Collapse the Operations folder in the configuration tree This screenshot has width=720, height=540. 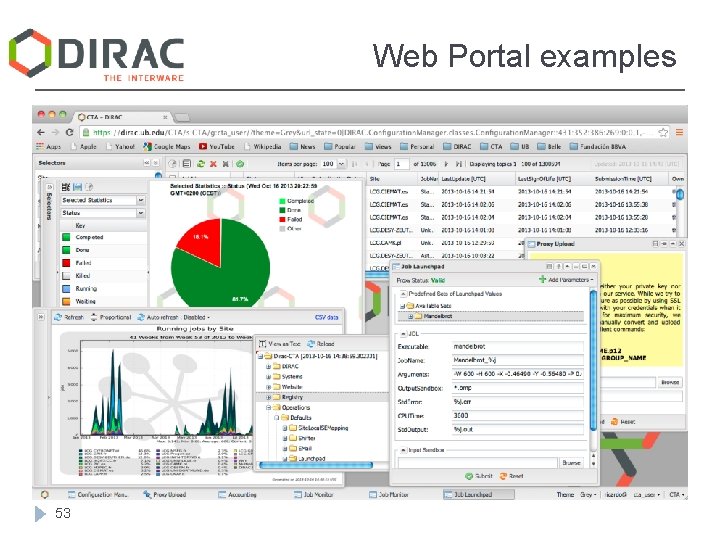(x=269, y=407)
